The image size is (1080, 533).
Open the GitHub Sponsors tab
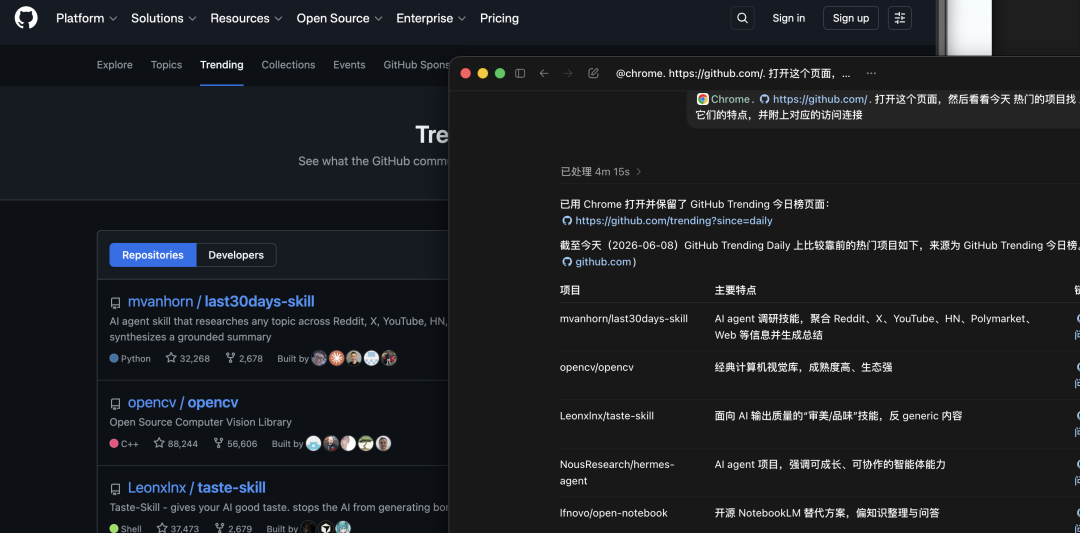[x=416, y=65]
